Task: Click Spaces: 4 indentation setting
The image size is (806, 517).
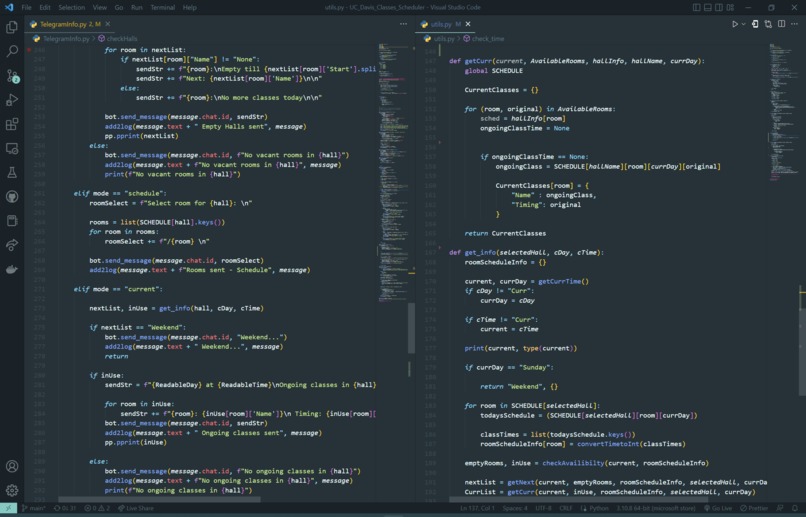Action: [515, 508]
